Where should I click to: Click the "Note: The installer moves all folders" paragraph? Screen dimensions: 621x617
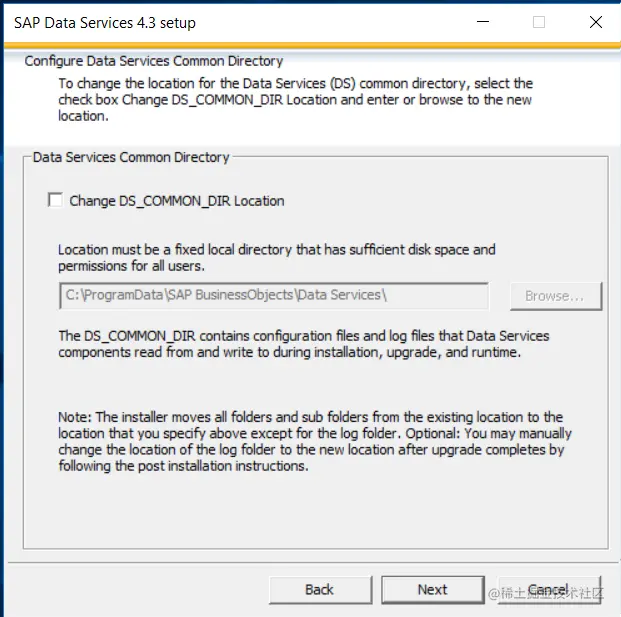tap(315, 441)
